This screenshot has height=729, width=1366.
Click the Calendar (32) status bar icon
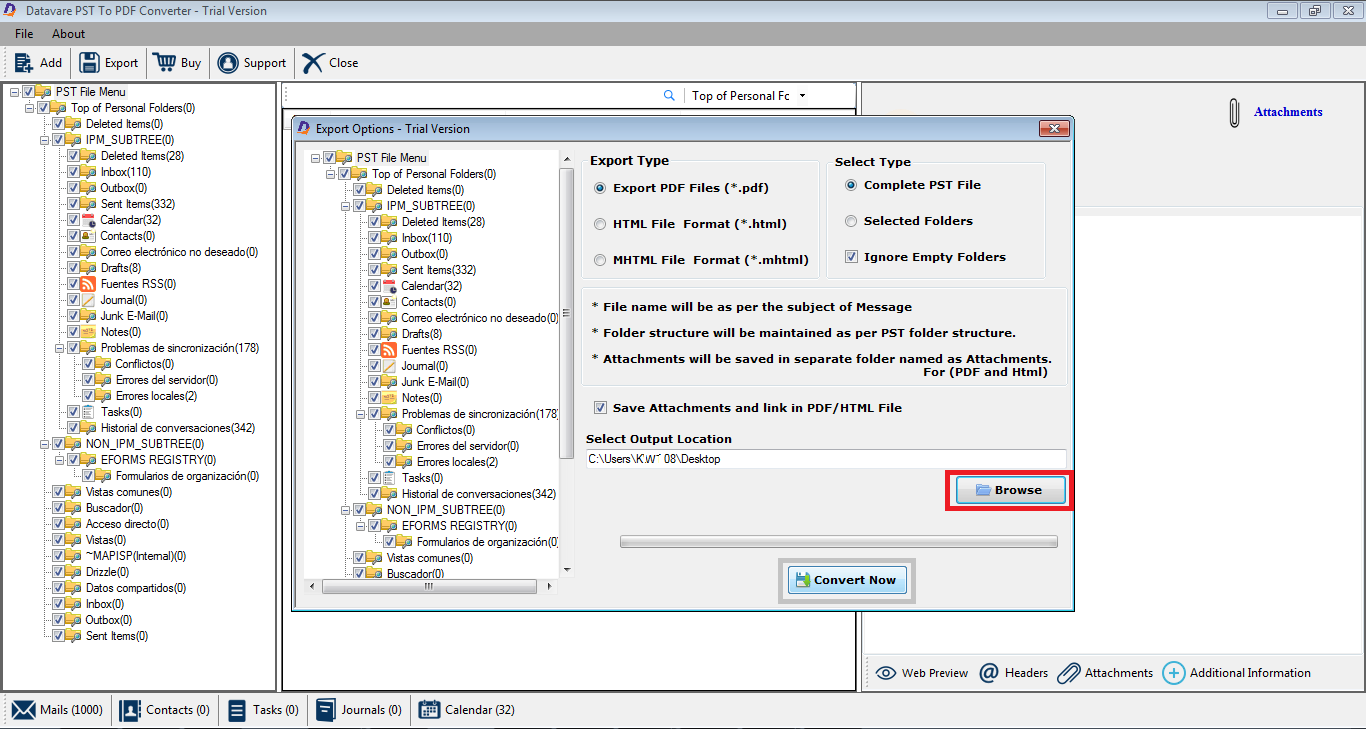429,710
